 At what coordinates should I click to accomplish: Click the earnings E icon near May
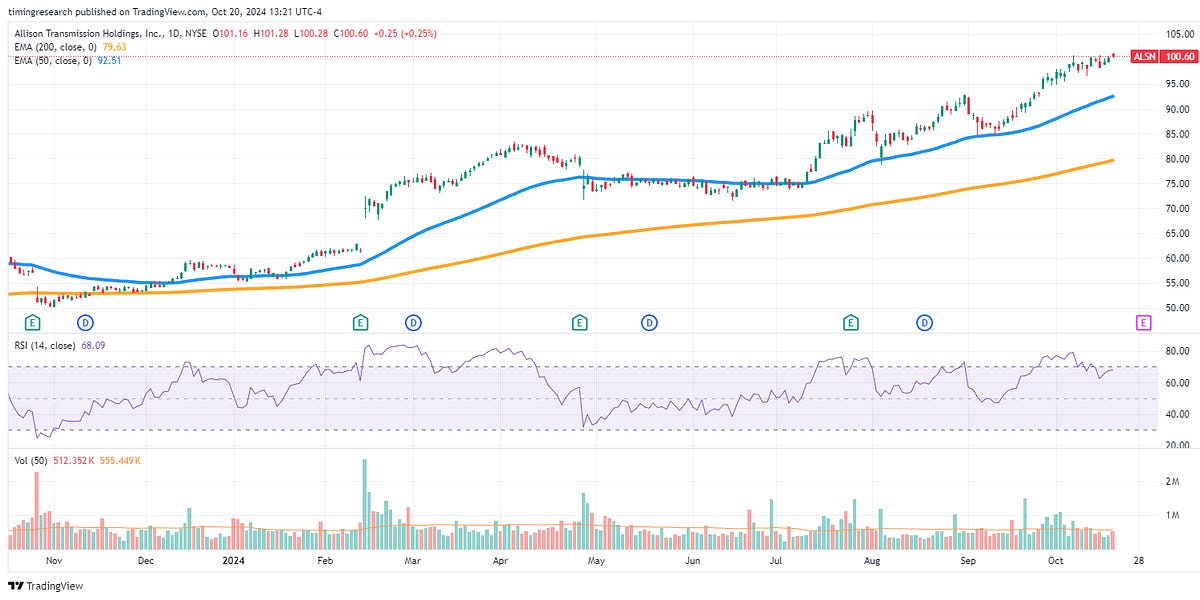[578, 322]
